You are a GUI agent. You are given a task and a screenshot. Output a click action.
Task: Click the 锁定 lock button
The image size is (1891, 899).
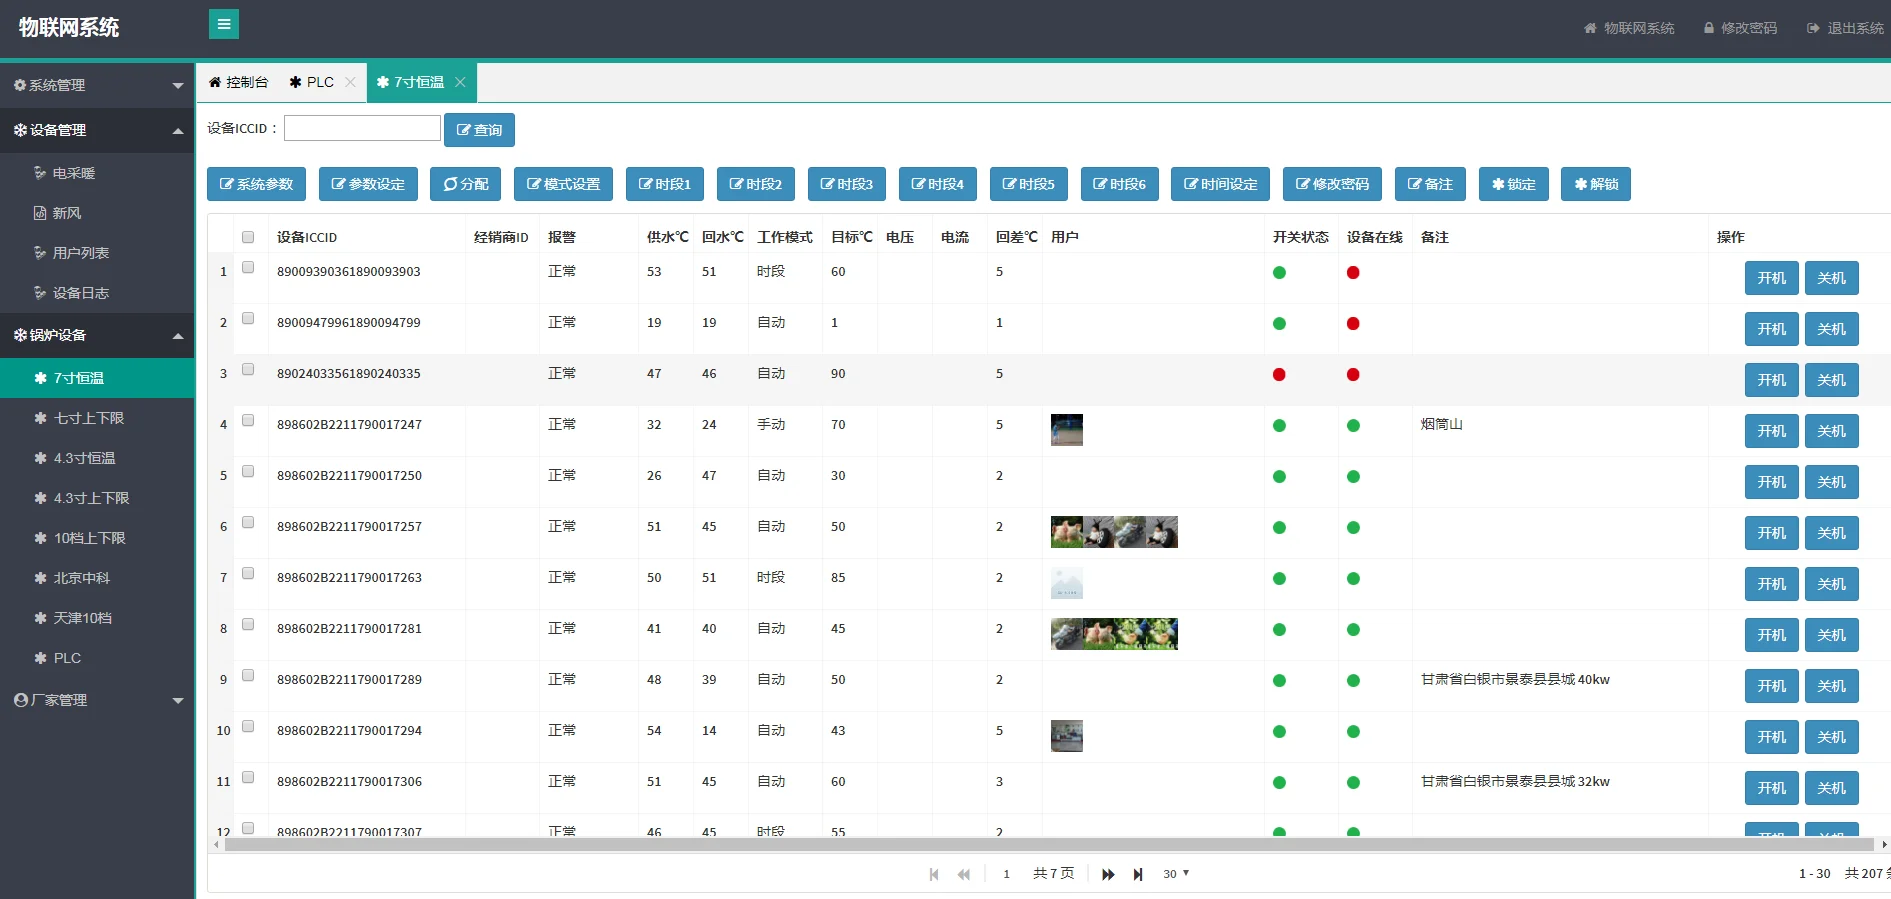(x=1514, y=184)
